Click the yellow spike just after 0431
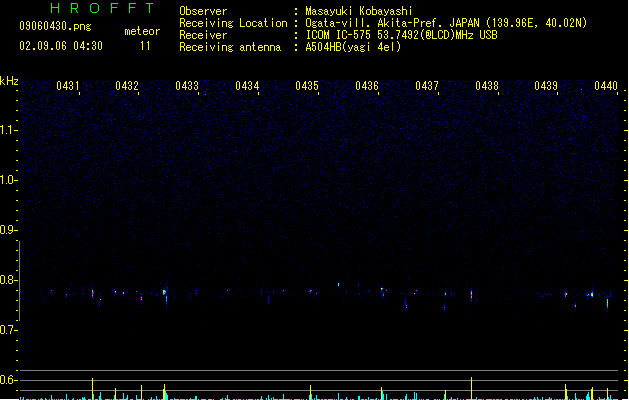 [x=93, y=388]
